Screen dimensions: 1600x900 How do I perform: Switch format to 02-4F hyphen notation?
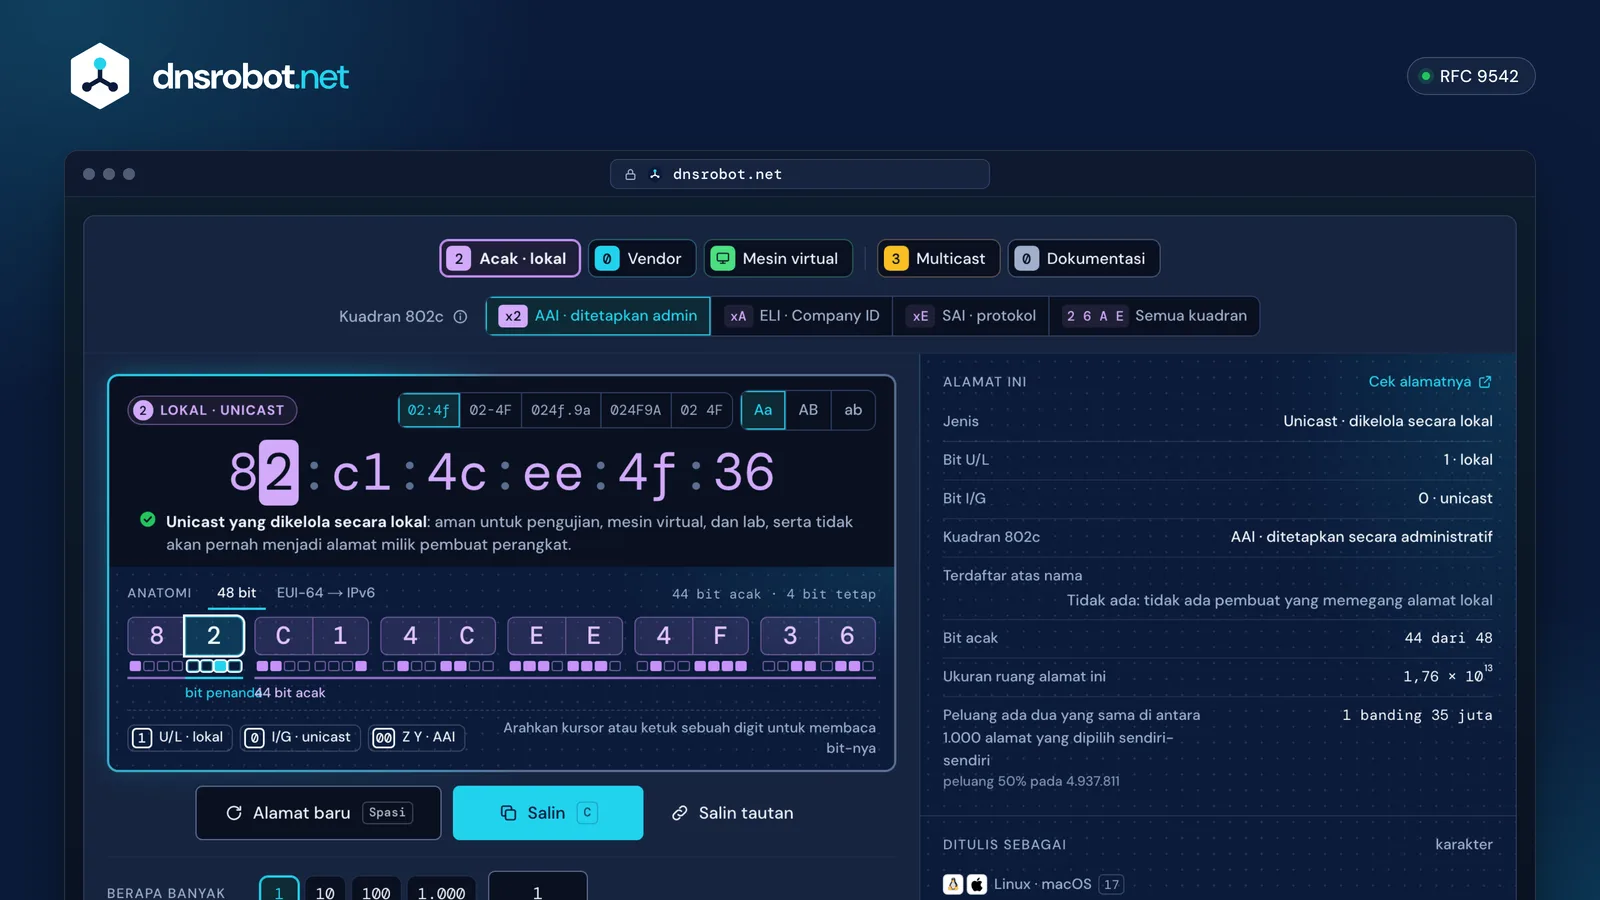pyautogui.click(x=490, y=410)
